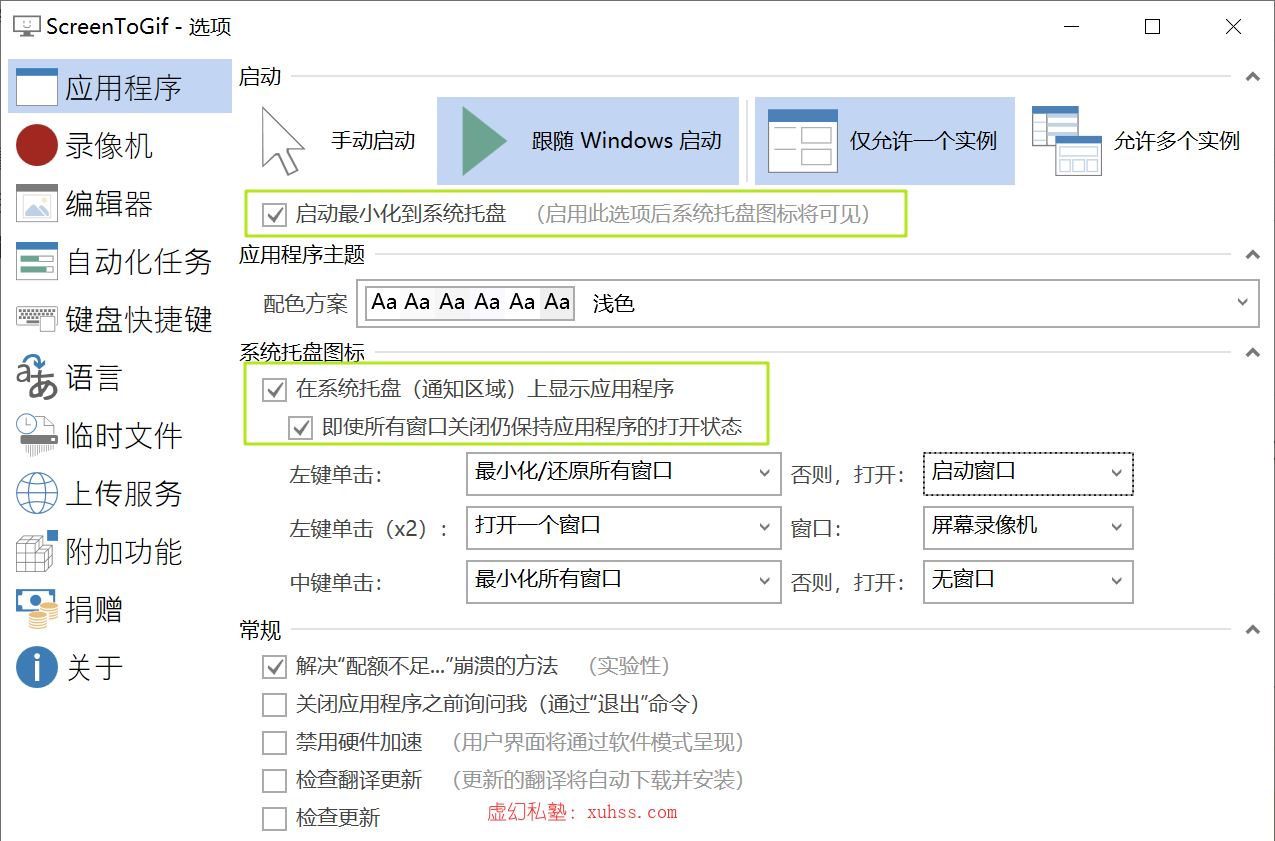
Task: Click the 捐赠 money icon
Action: pyautogui.click(x=37, y=609)
